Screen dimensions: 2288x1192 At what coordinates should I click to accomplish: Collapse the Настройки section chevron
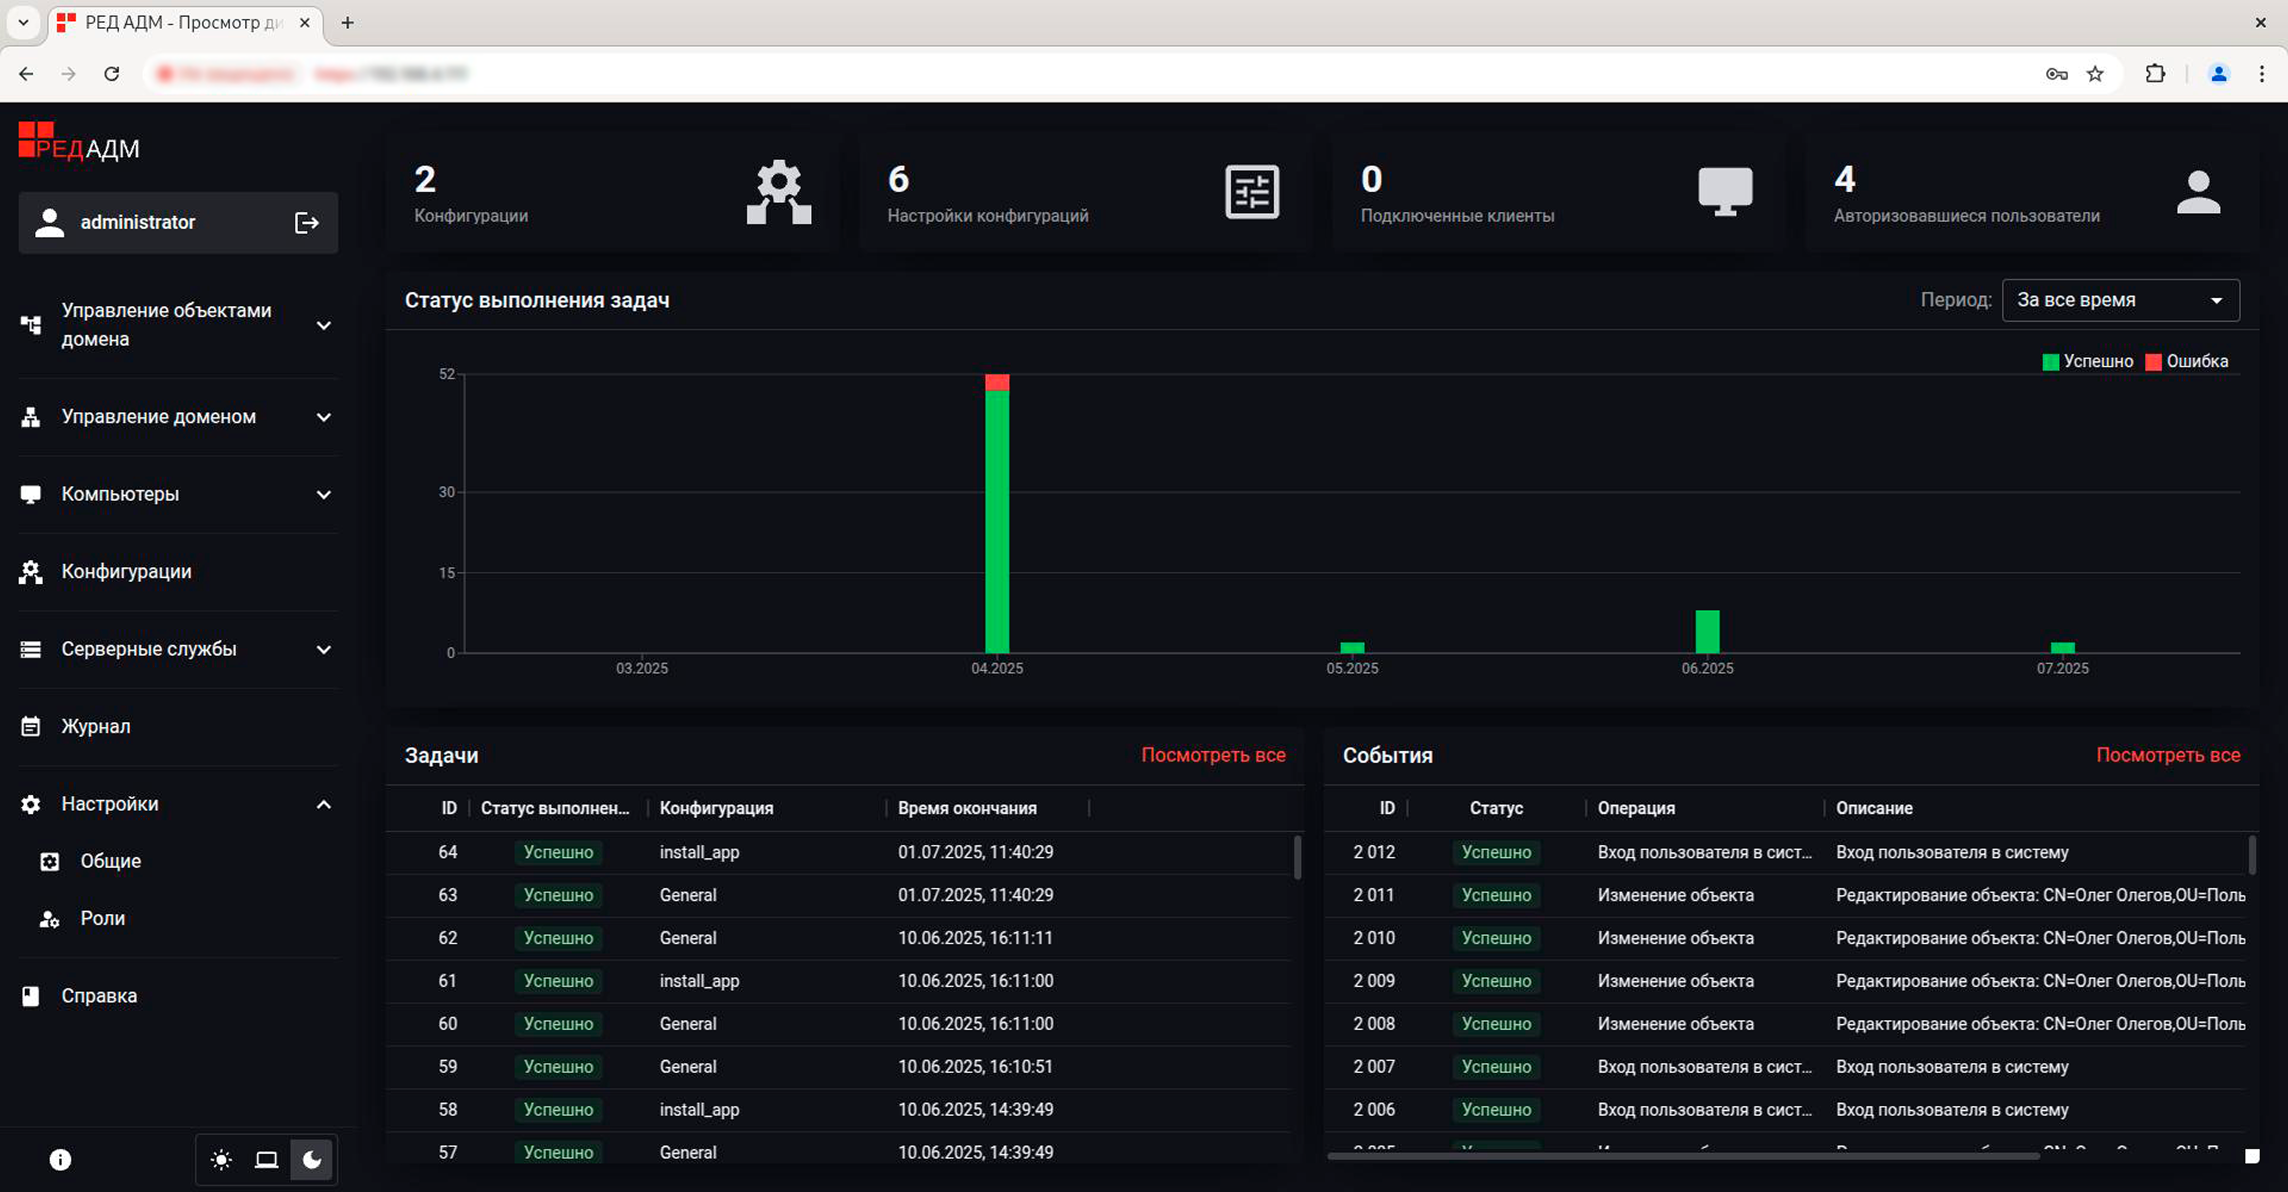[324, 804]
